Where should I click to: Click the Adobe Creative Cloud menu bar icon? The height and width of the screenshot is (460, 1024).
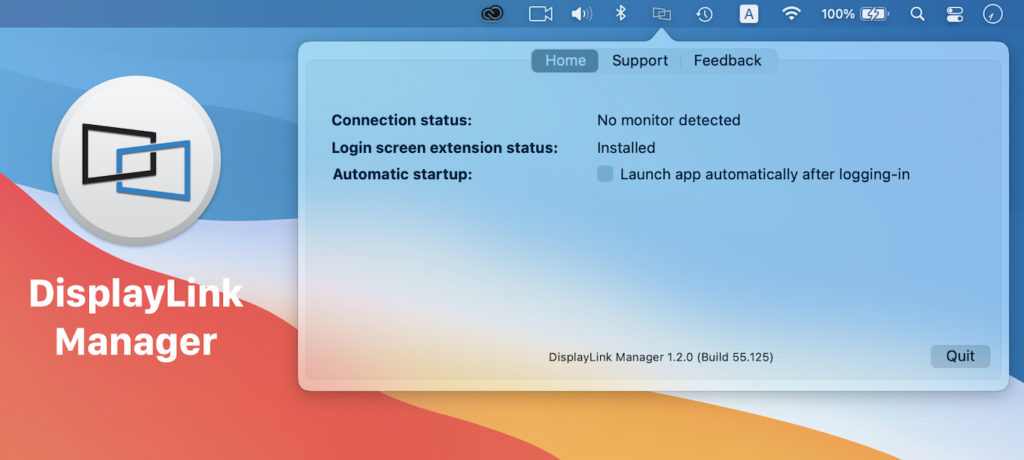[x=492, y=14]
